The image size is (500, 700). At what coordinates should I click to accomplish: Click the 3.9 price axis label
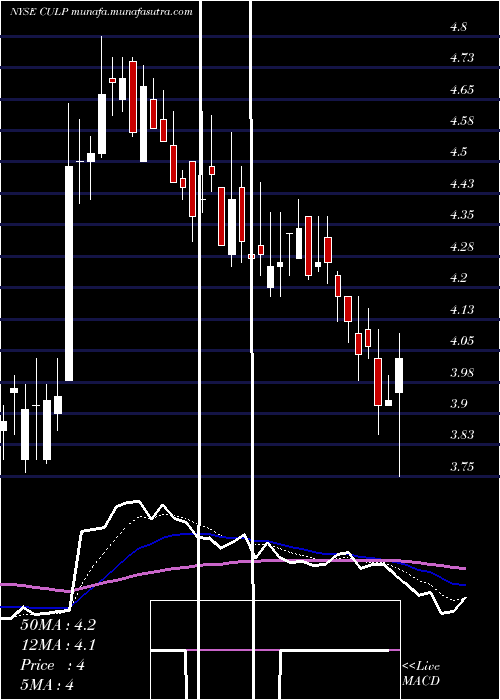point(459,404)
